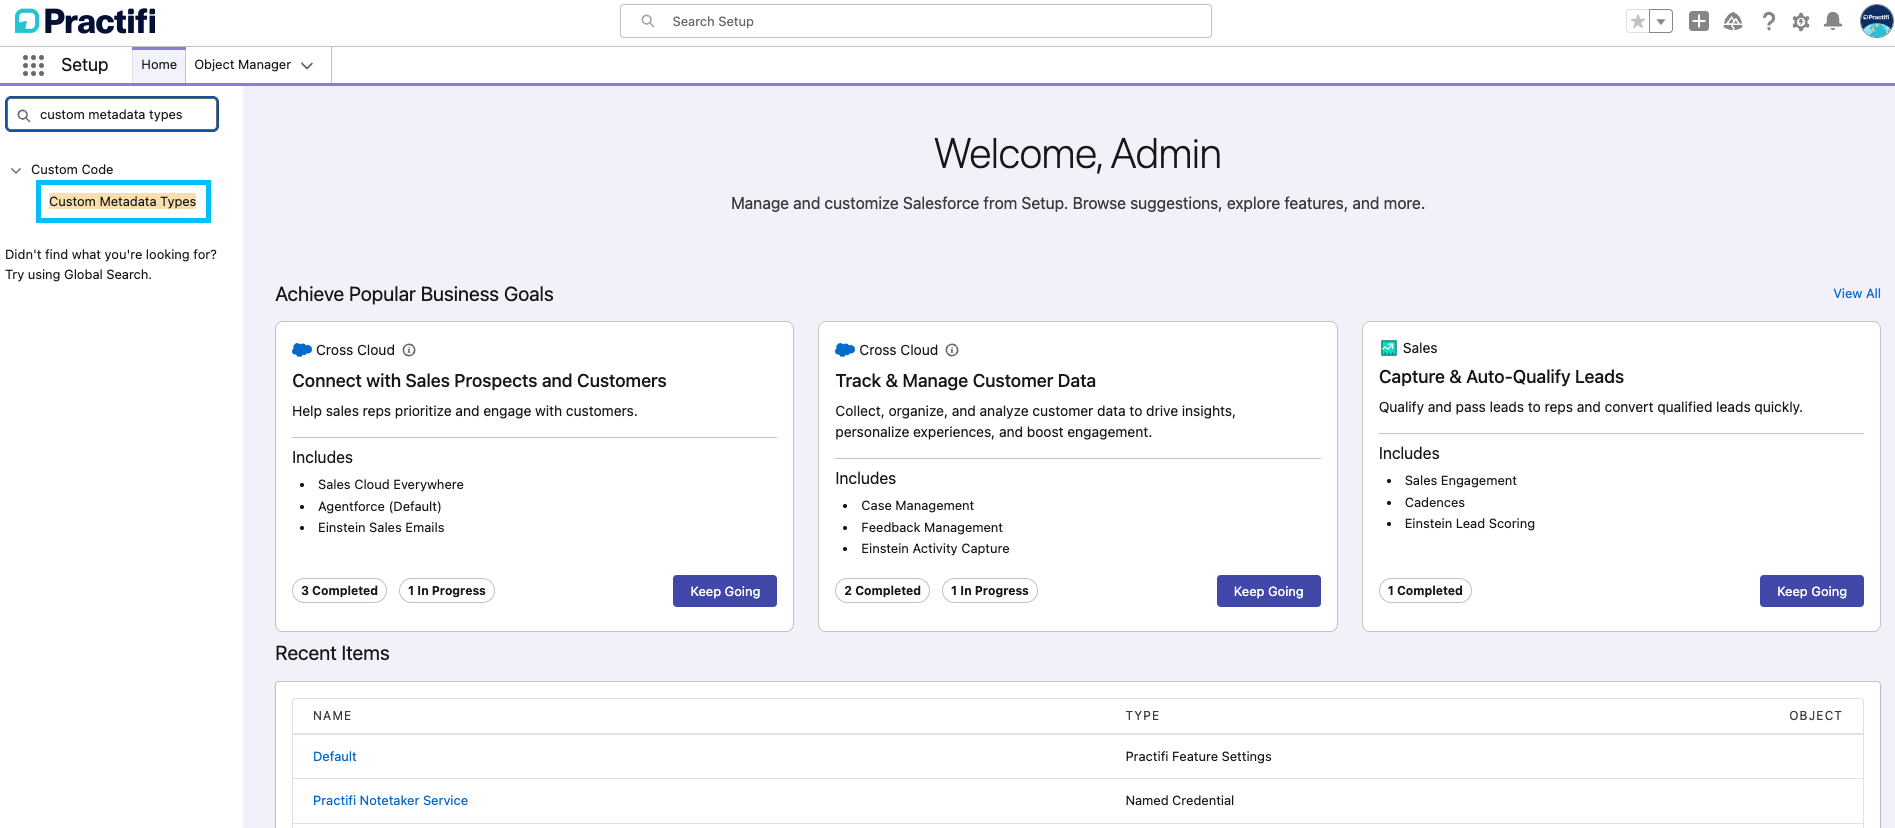This screenshot has width=1895, height=828.
Task: Open the Object Manager tab dropdown chevron
Action: 307,65
